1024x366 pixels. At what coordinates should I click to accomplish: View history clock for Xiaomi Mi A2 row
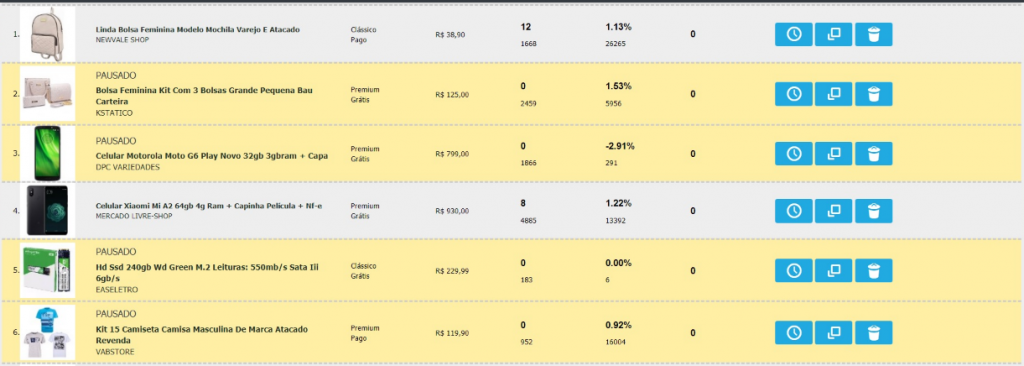(x=793, y=211)
